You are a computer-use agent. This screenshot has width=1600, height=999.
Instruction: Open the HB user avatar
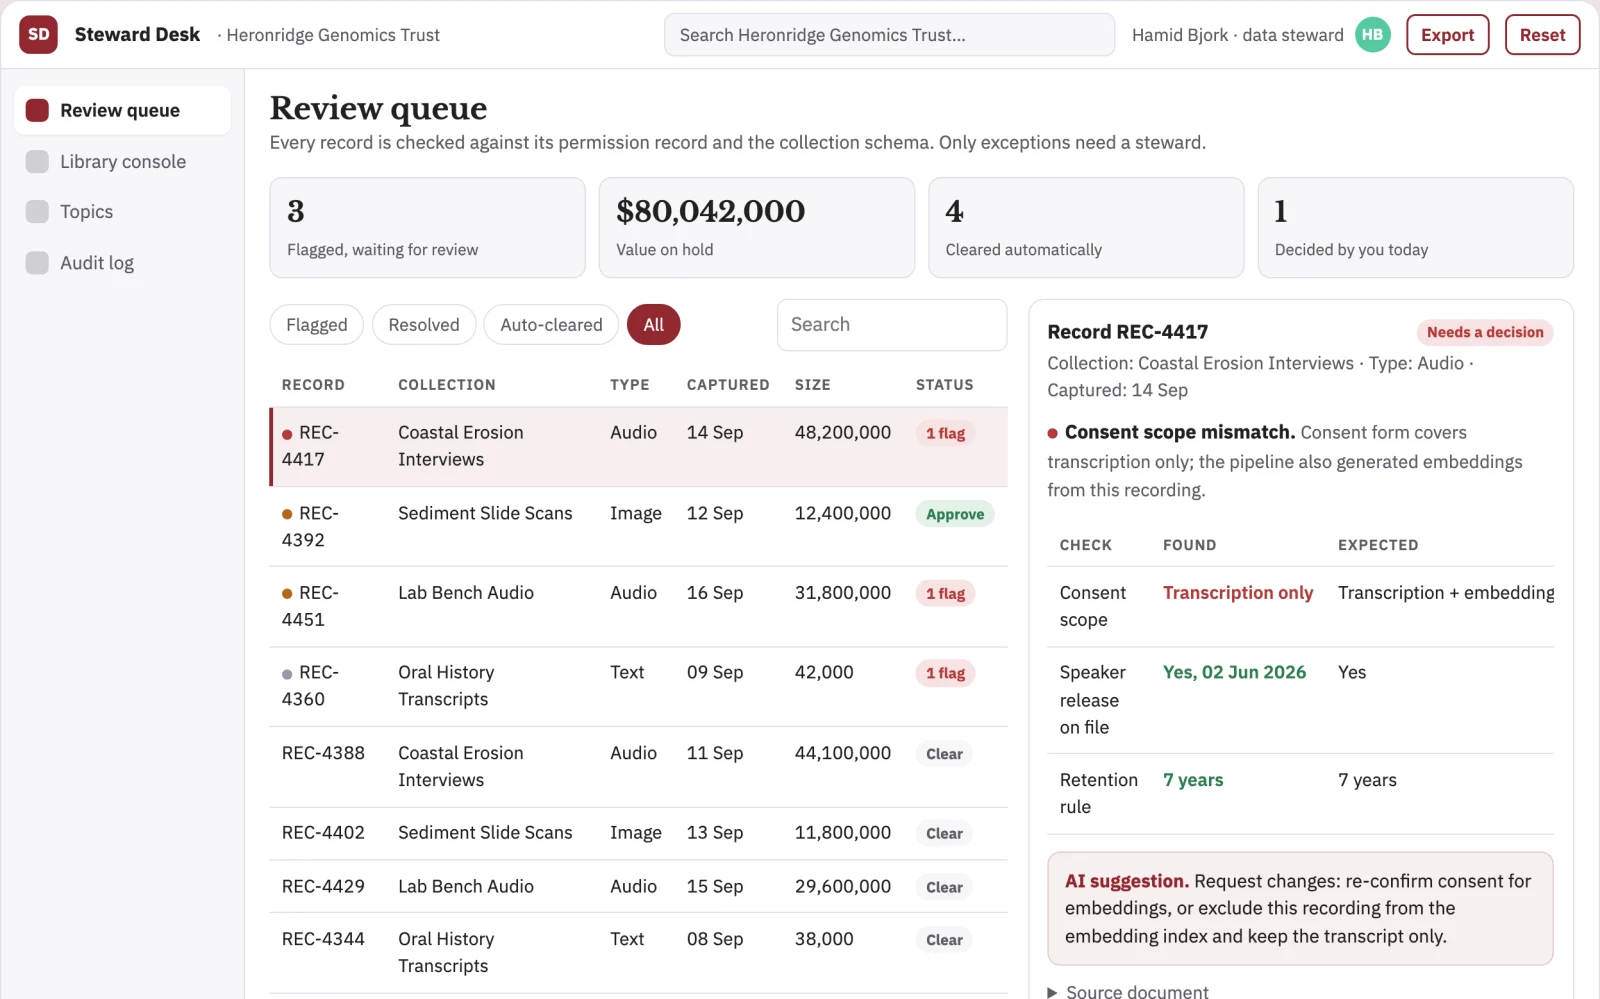coord(1372,35)
